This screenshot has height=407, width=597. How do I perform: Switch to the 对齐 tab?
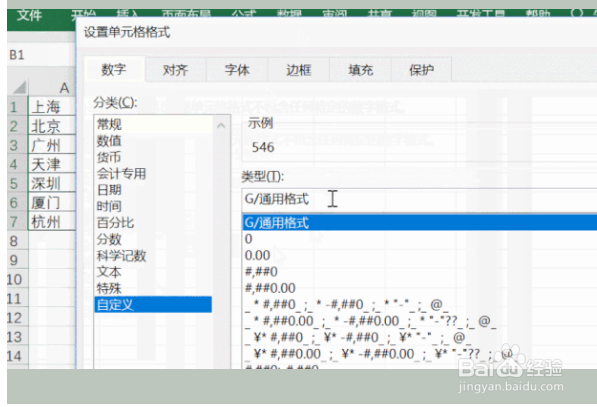click(176, 70)
